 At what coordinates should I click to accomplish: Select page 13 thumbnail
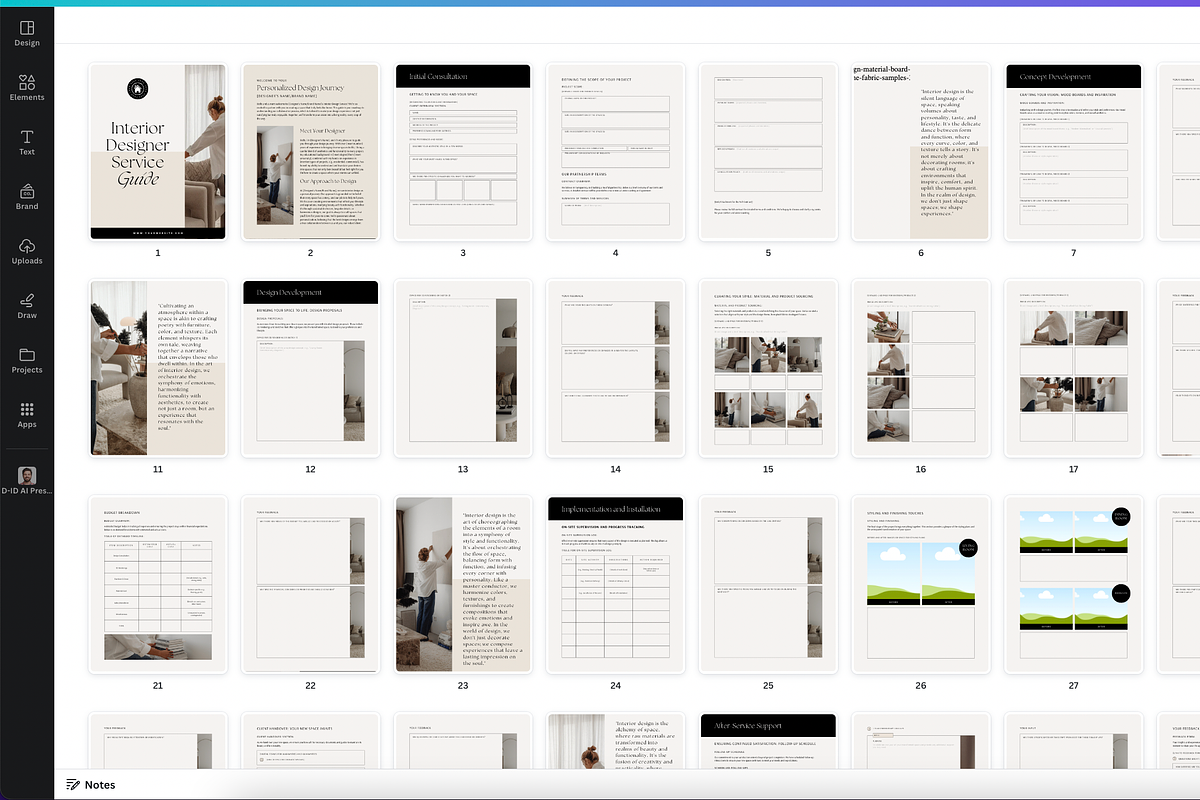[x=463, y=368]
